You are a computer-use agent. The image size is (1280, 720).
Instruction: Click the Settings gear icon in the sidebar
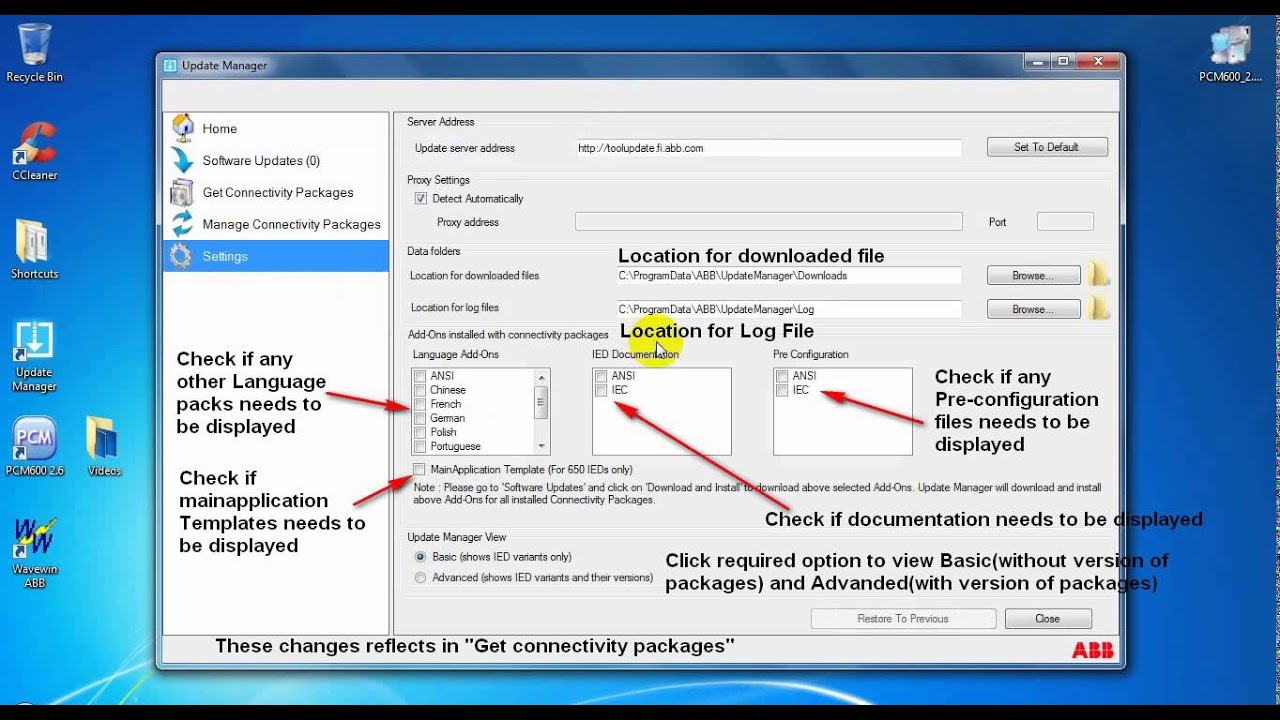pyautogui.click(x=181, y=256)
